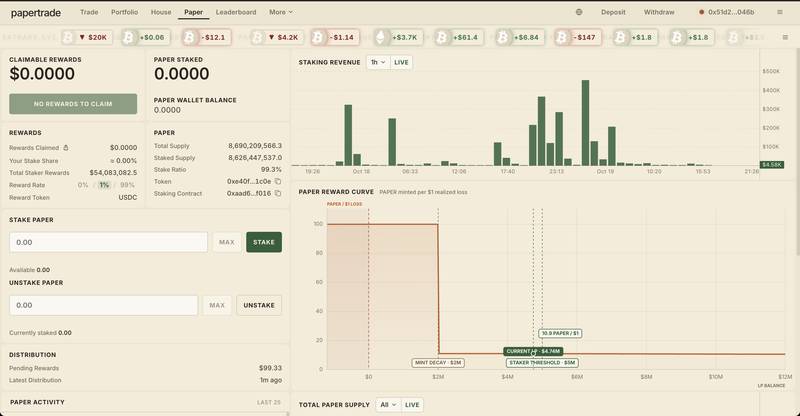Click the +$0.06 Bitcoin ticker chip
Screen dimensions: 800x416
[x=146, y=37]
